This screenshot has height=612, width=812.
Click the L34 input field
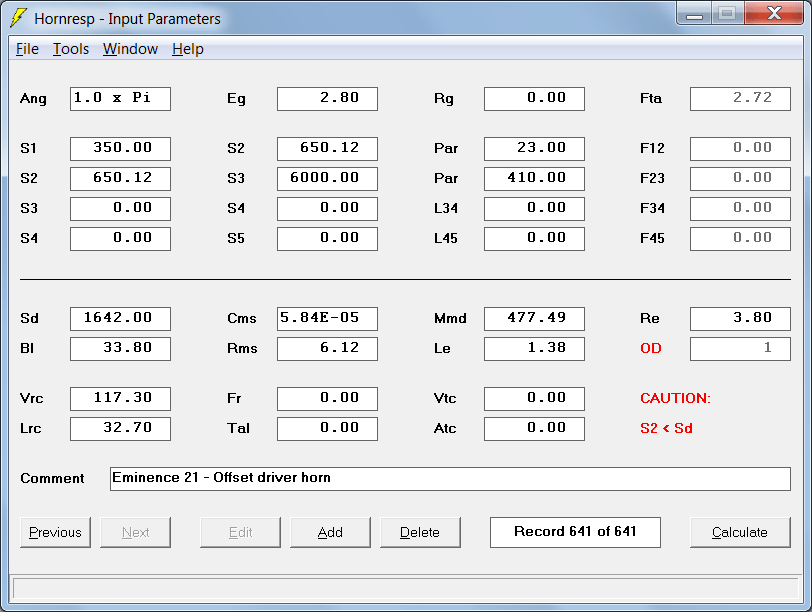534,209
